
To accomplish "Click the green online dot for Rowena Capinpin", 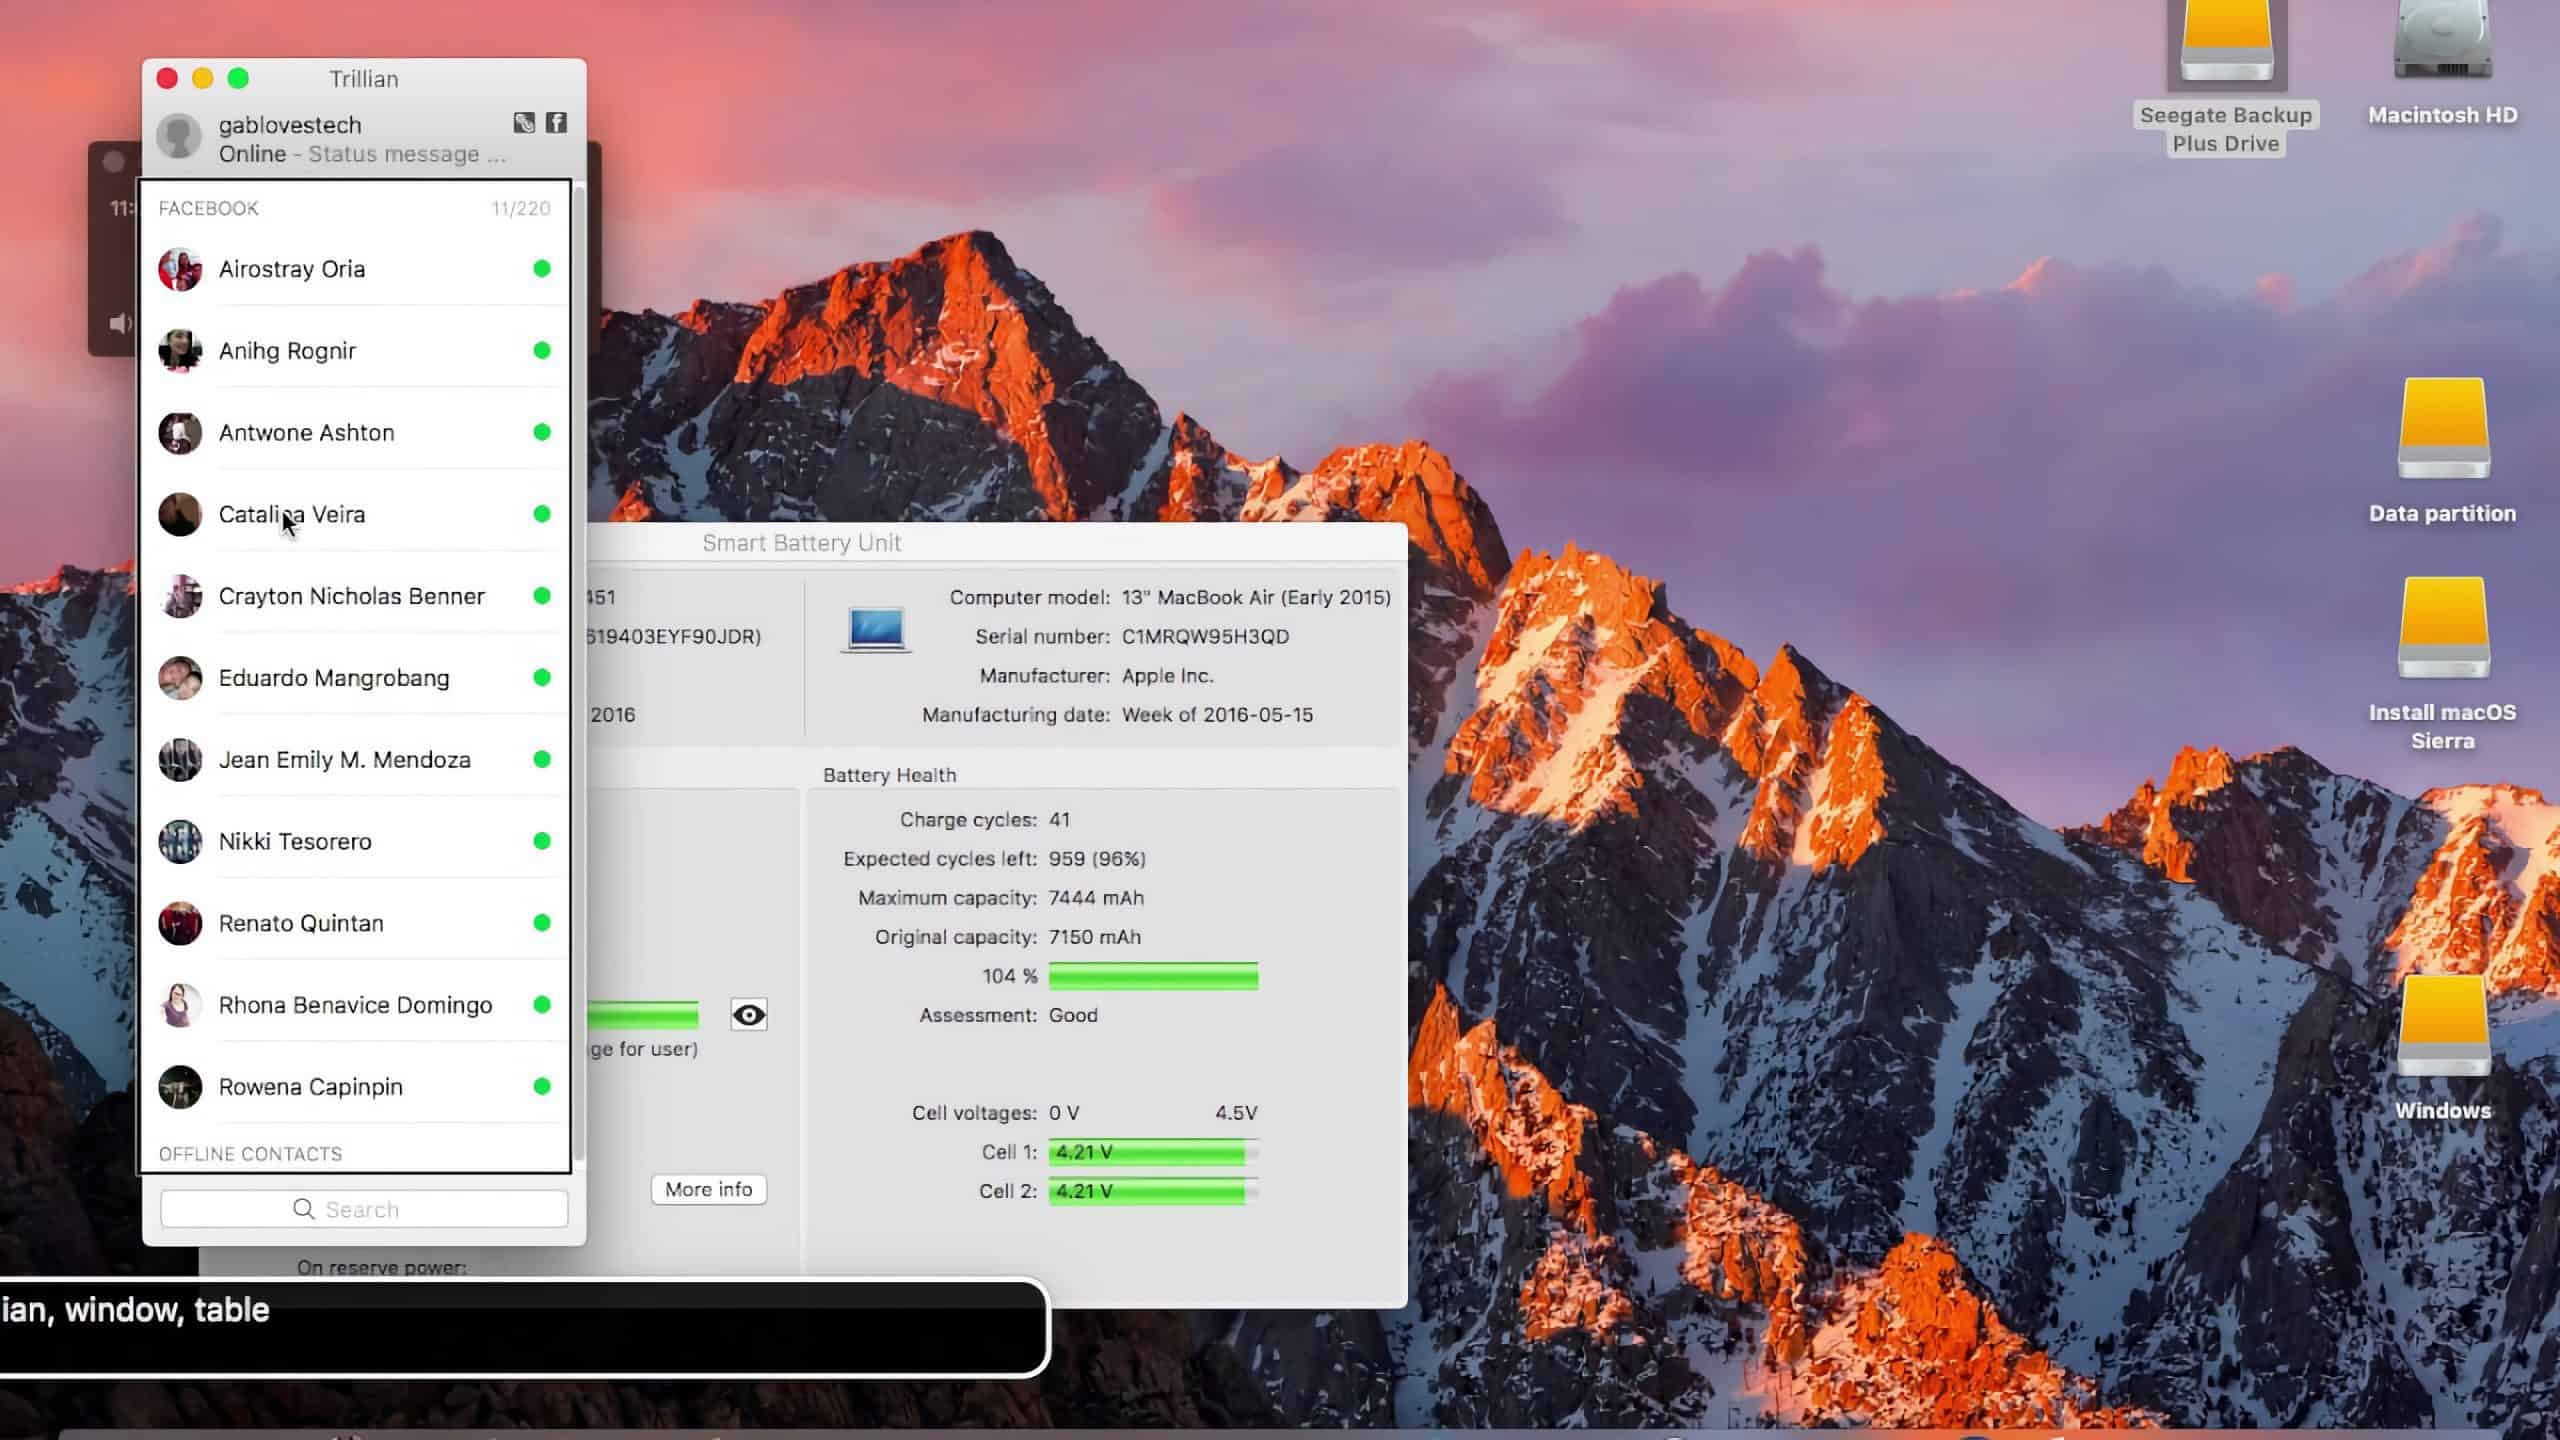I will point(542,1086).
